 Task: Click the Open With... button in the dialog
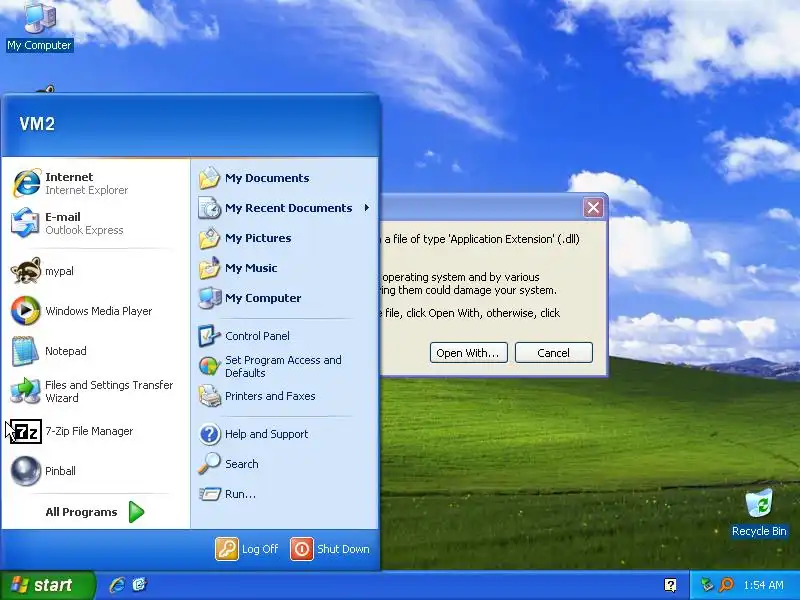click(x=468, y=353)
